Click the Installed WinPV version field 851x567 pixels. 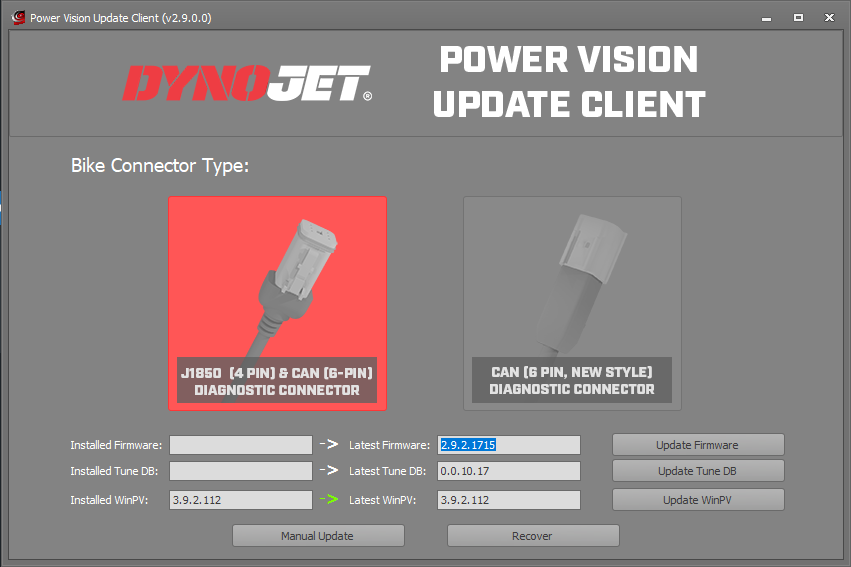[240, 500]
